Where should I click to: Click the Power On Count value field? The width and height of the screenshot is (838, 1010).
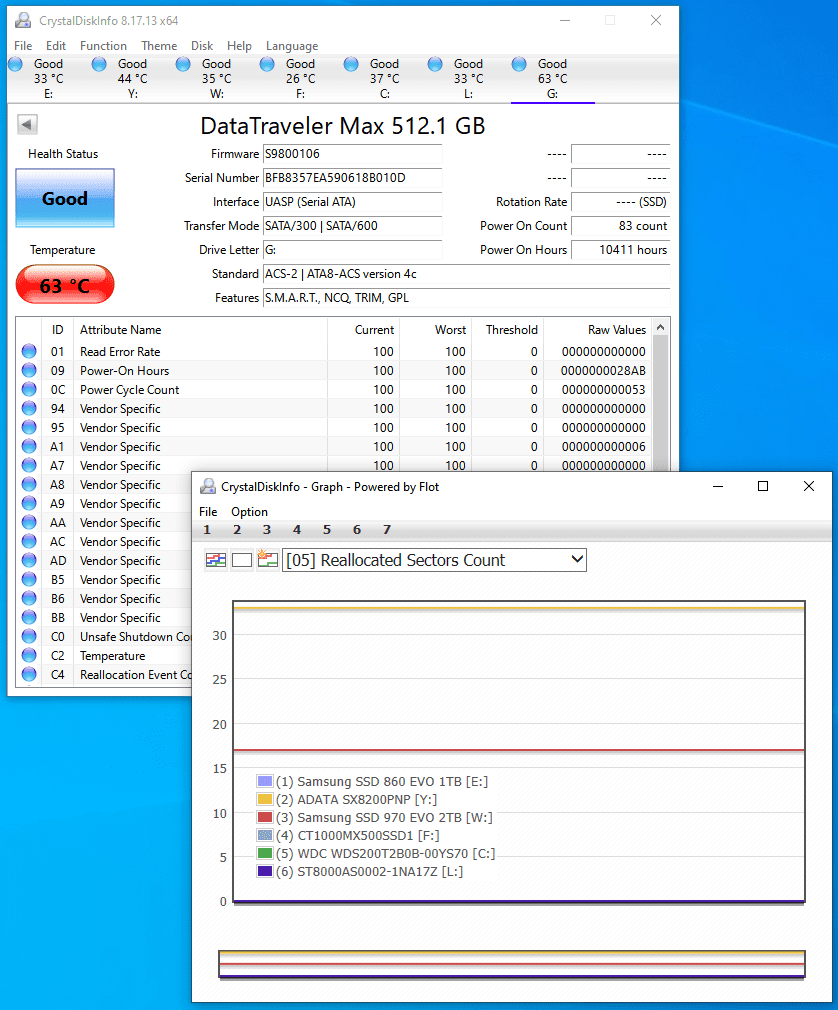tap(620, 226)
